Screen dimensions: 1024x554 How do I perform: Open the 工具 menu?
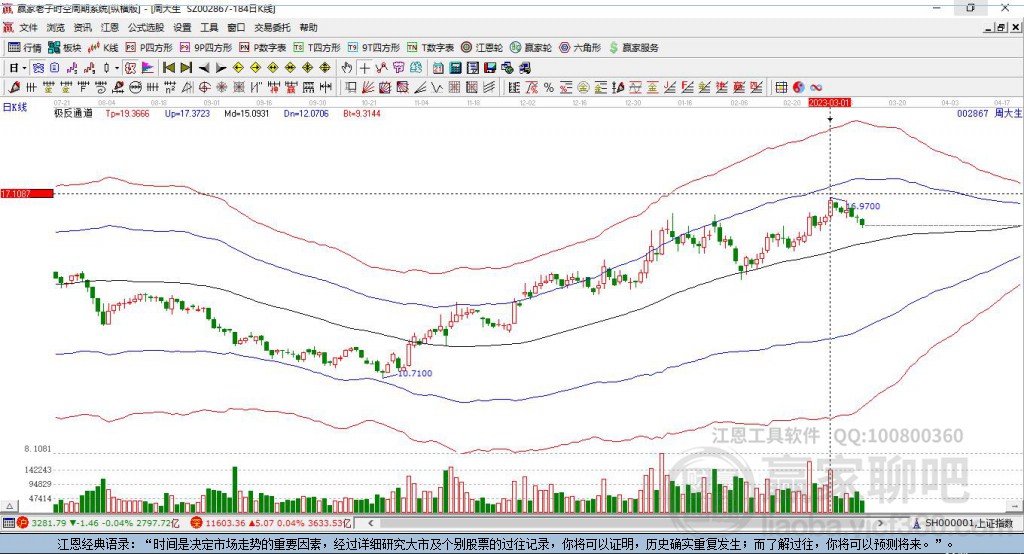[x=209, y=27]
